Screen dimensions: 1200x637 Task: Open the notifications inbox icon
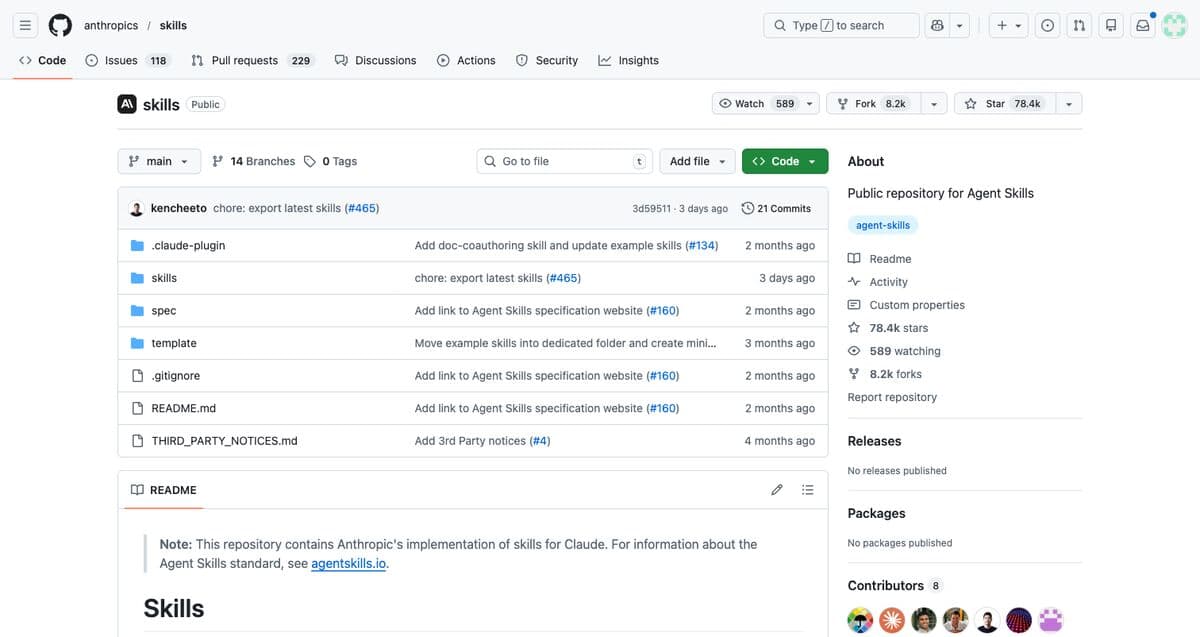tap(1142, 26)
